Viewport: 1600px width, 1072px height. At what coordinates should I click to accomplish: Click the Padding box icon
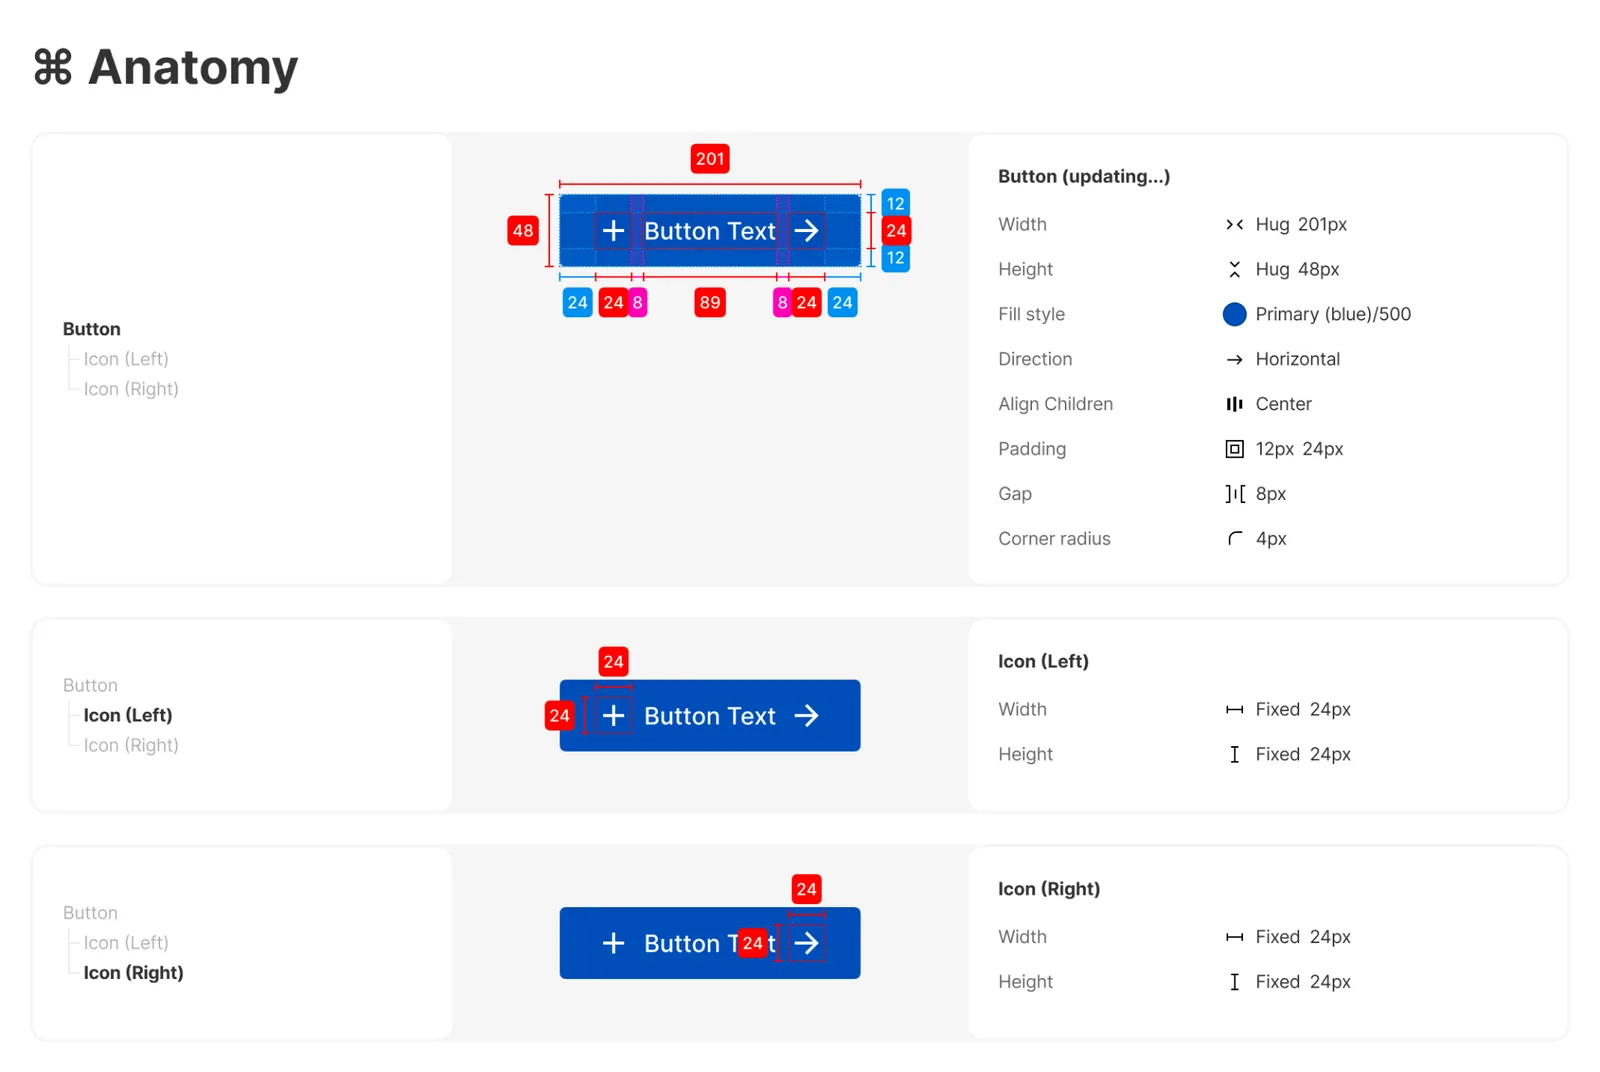click(1234, 449)
